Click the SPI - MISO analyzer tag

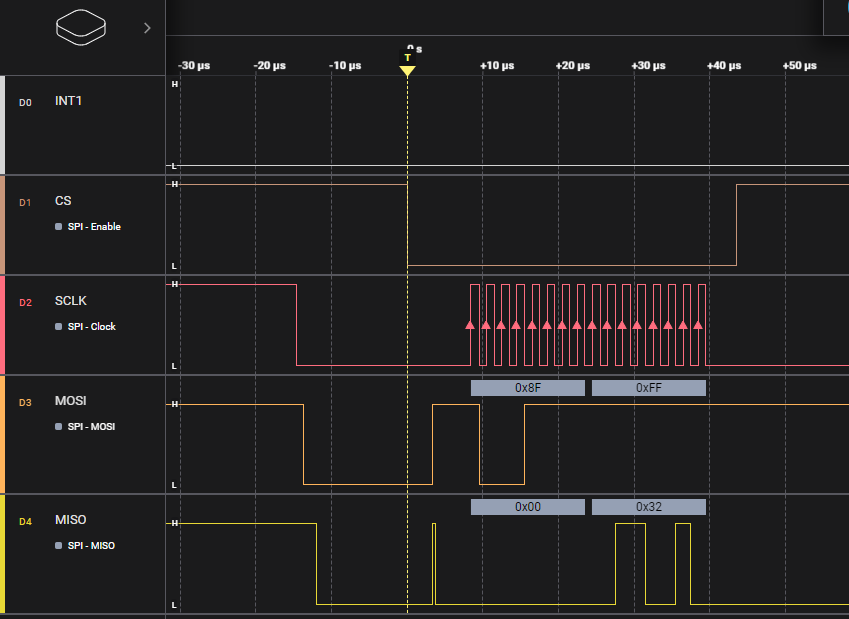tap(85, 546)
